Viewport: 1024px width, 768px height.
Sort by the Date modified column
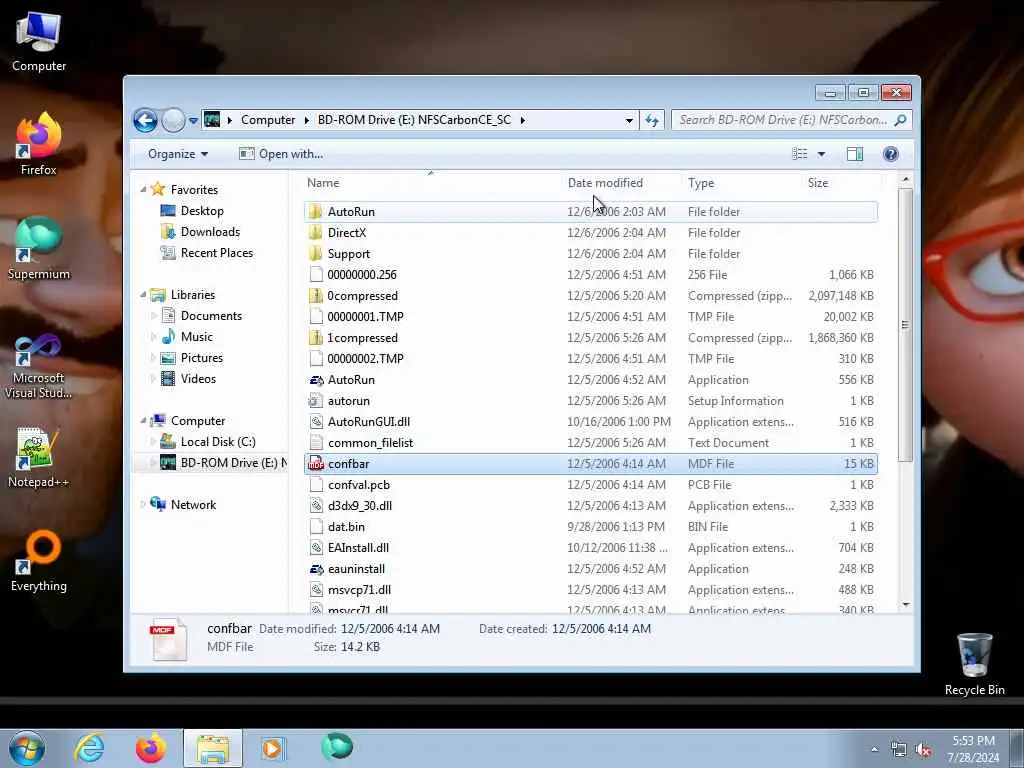click(620, 183)
